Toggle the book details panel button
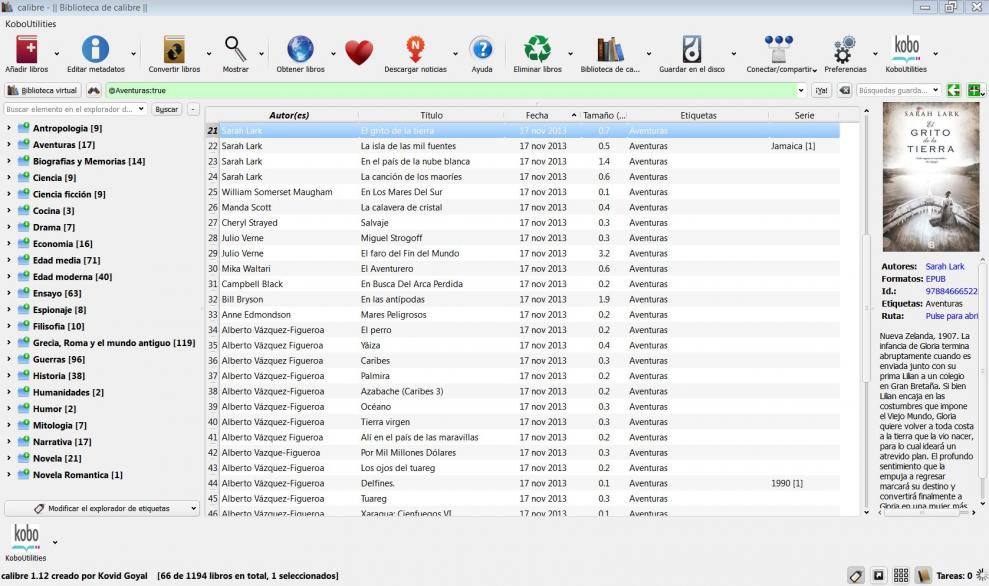 [923, 575]
